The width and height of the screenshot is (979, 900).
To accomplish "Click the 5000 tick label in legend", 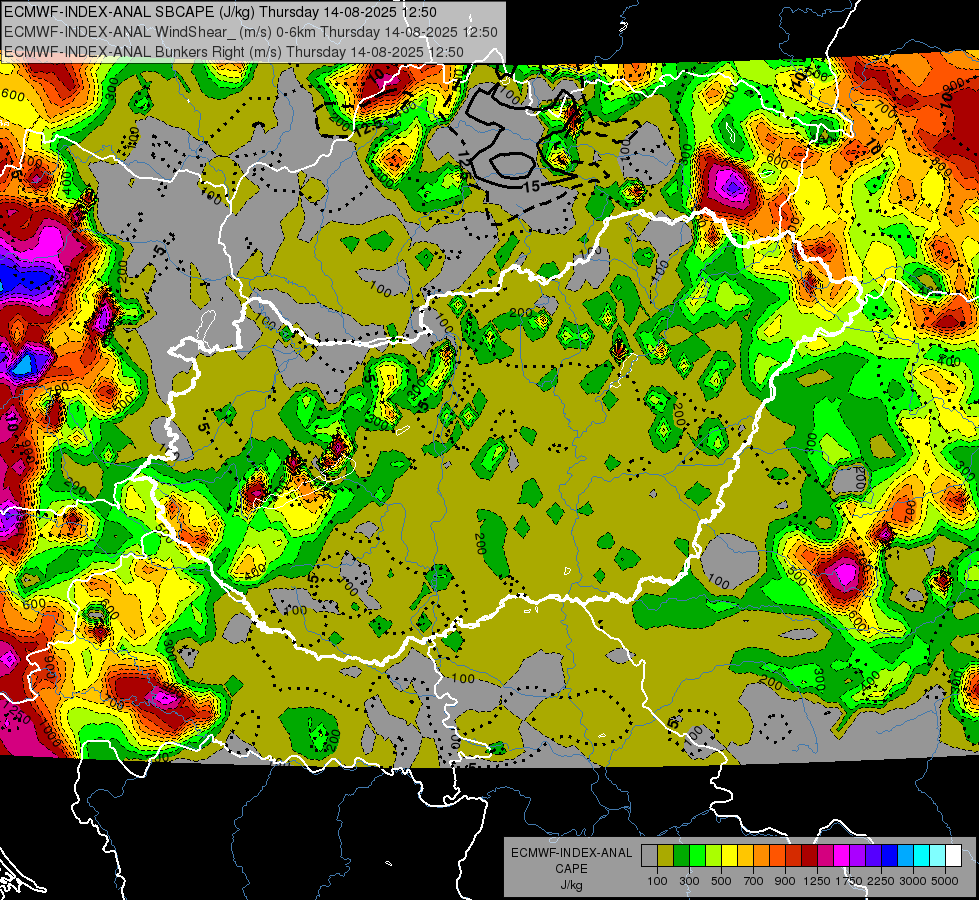I will [945, 881].
